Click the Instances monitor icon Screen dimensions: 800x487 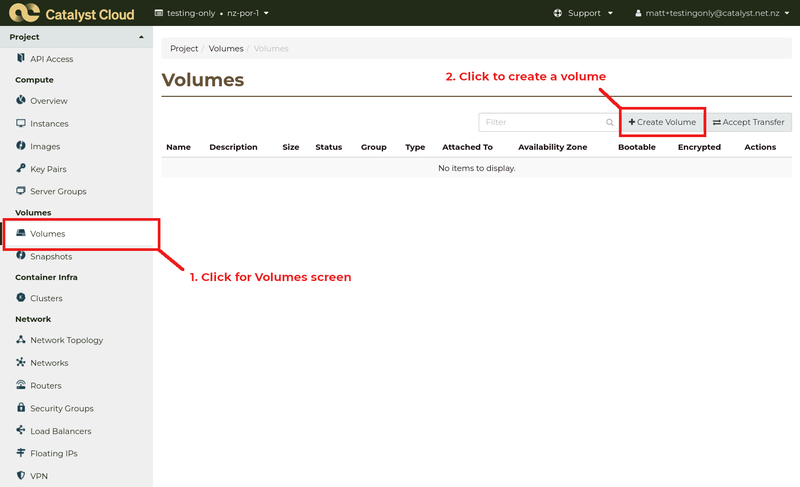20,123
